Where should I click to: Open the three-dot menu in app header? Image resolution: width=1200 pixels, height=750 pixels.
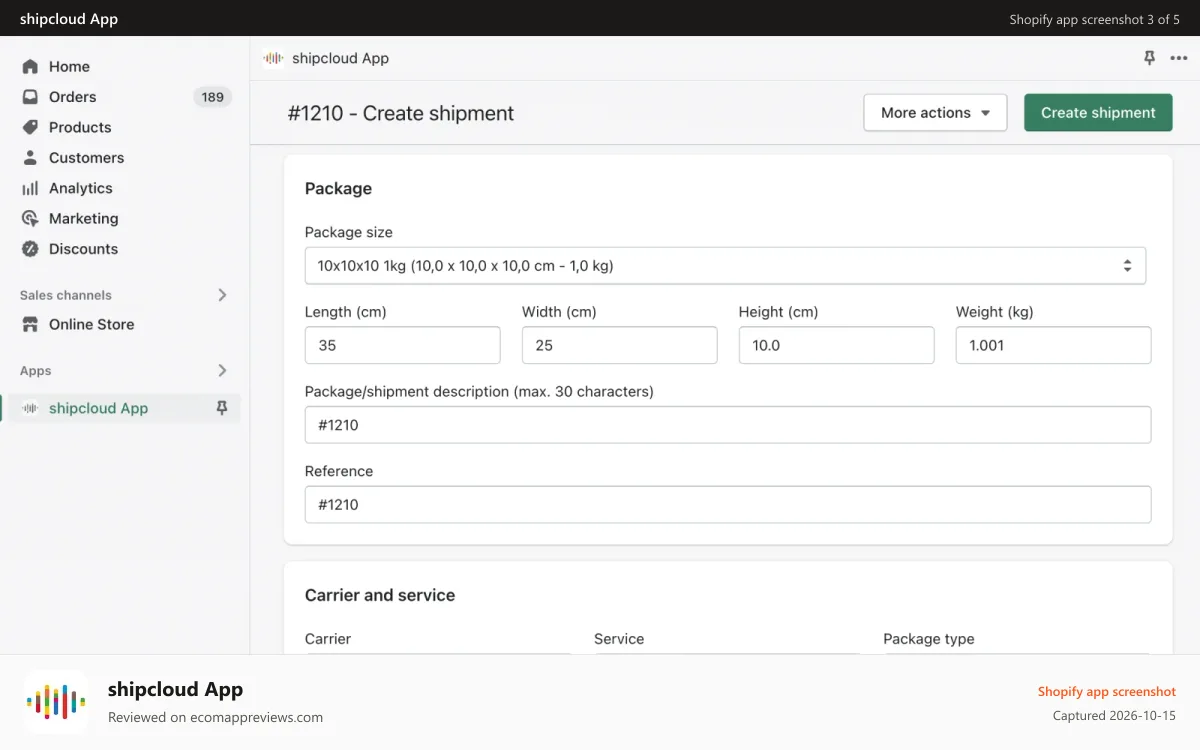tap(1179, 58)
